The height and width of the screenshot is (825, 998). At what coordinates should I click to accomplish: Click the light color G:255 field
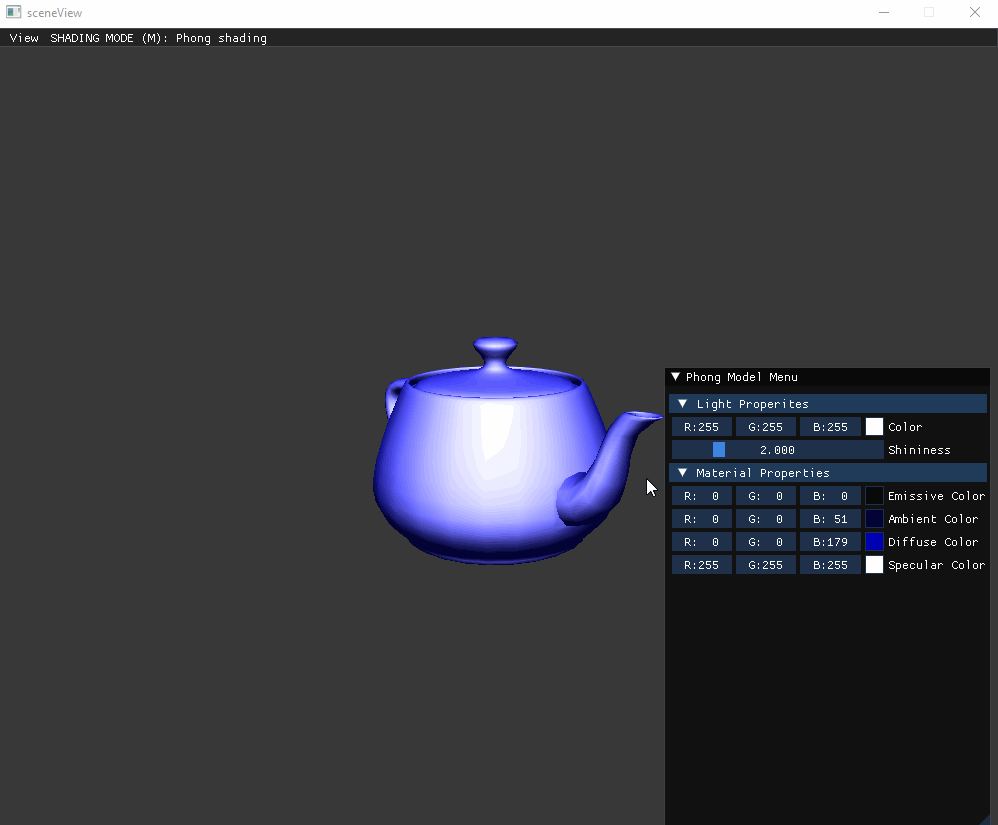[765, 427]
